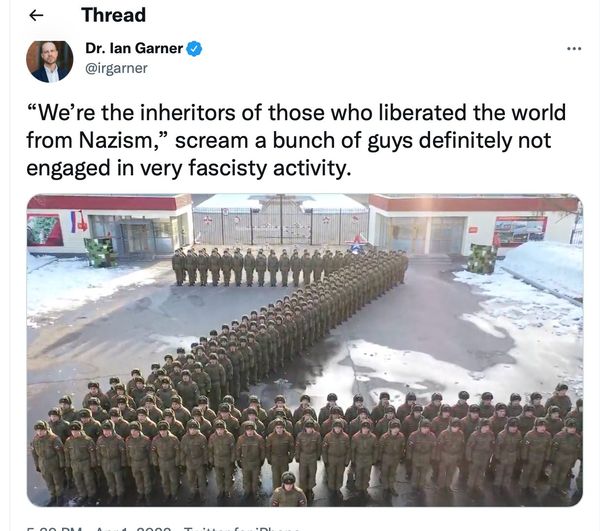Open Dr. Ian Garner's profile avatar
This screenshot has width=600, height=531.
[50, 60]
